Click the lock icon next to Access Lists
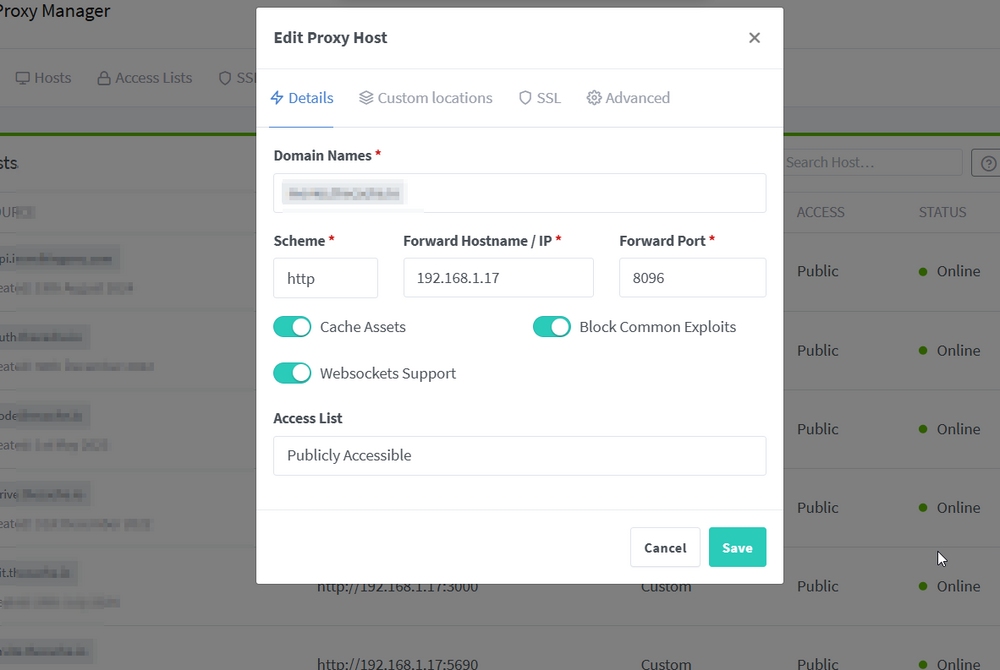This screenshot has height=670, width=1000. pos(104,78)
